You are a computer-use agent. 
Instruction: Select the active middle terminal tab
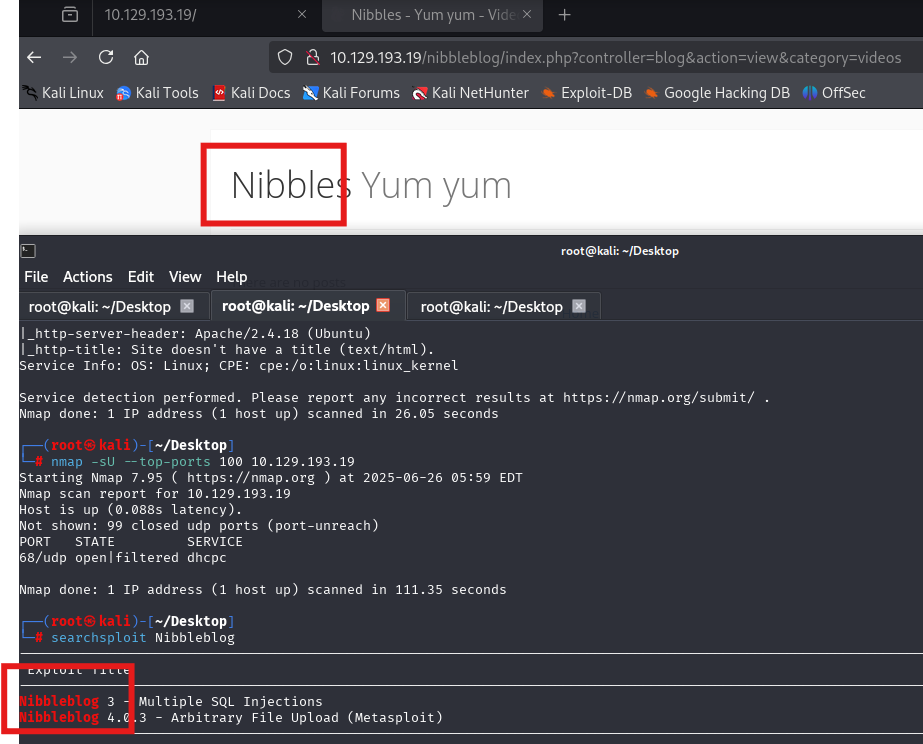(296, 306)
